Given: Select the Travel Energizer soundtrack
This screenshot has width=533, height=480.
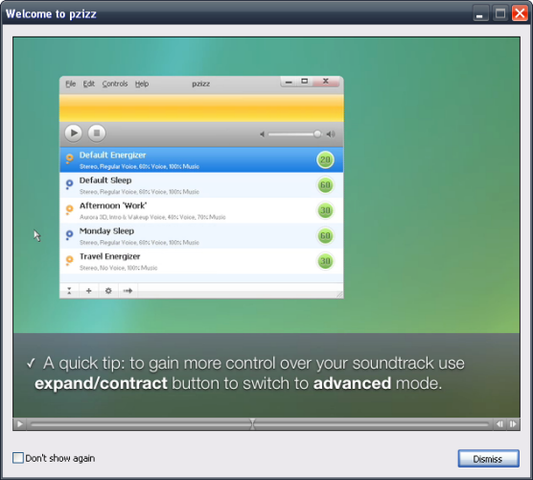Looking at the screenshot, I should click(x=201, y=261).
